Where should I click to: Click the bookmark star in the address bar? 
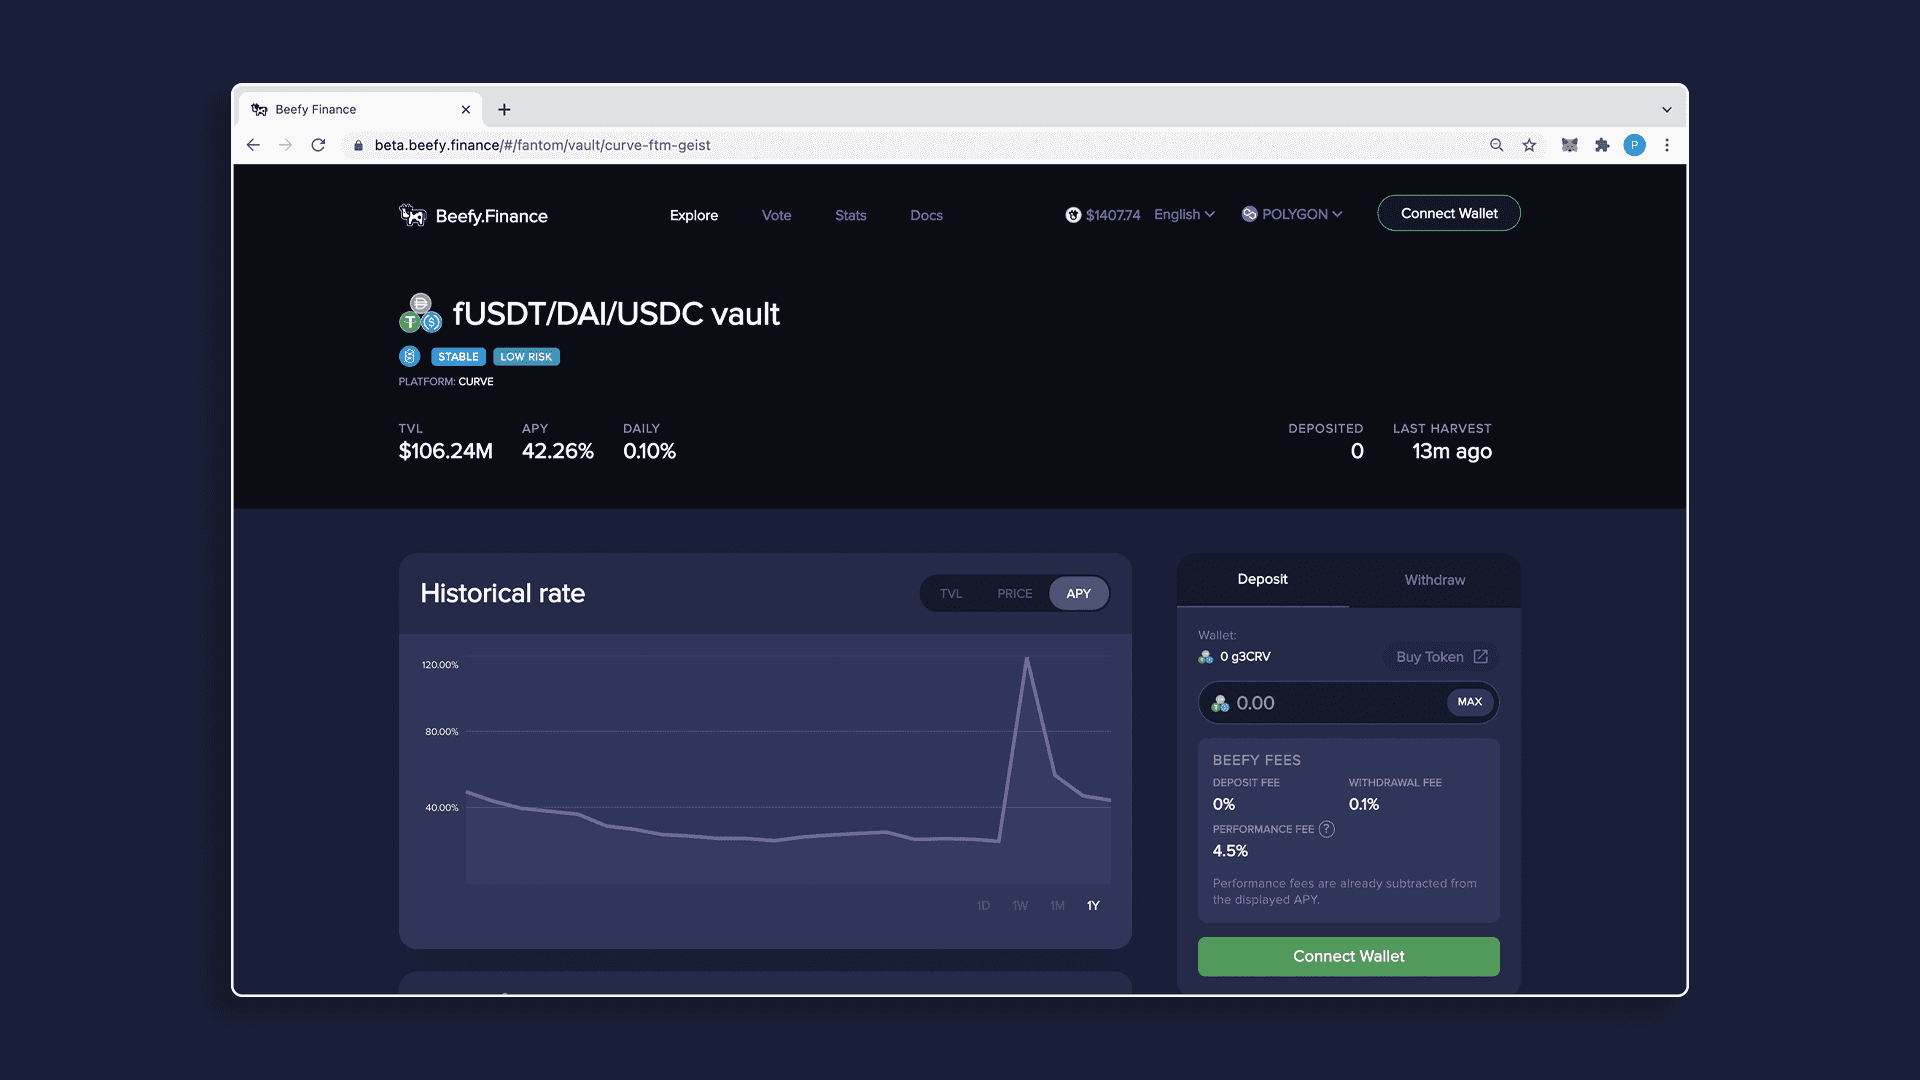tap(1529, 145)
